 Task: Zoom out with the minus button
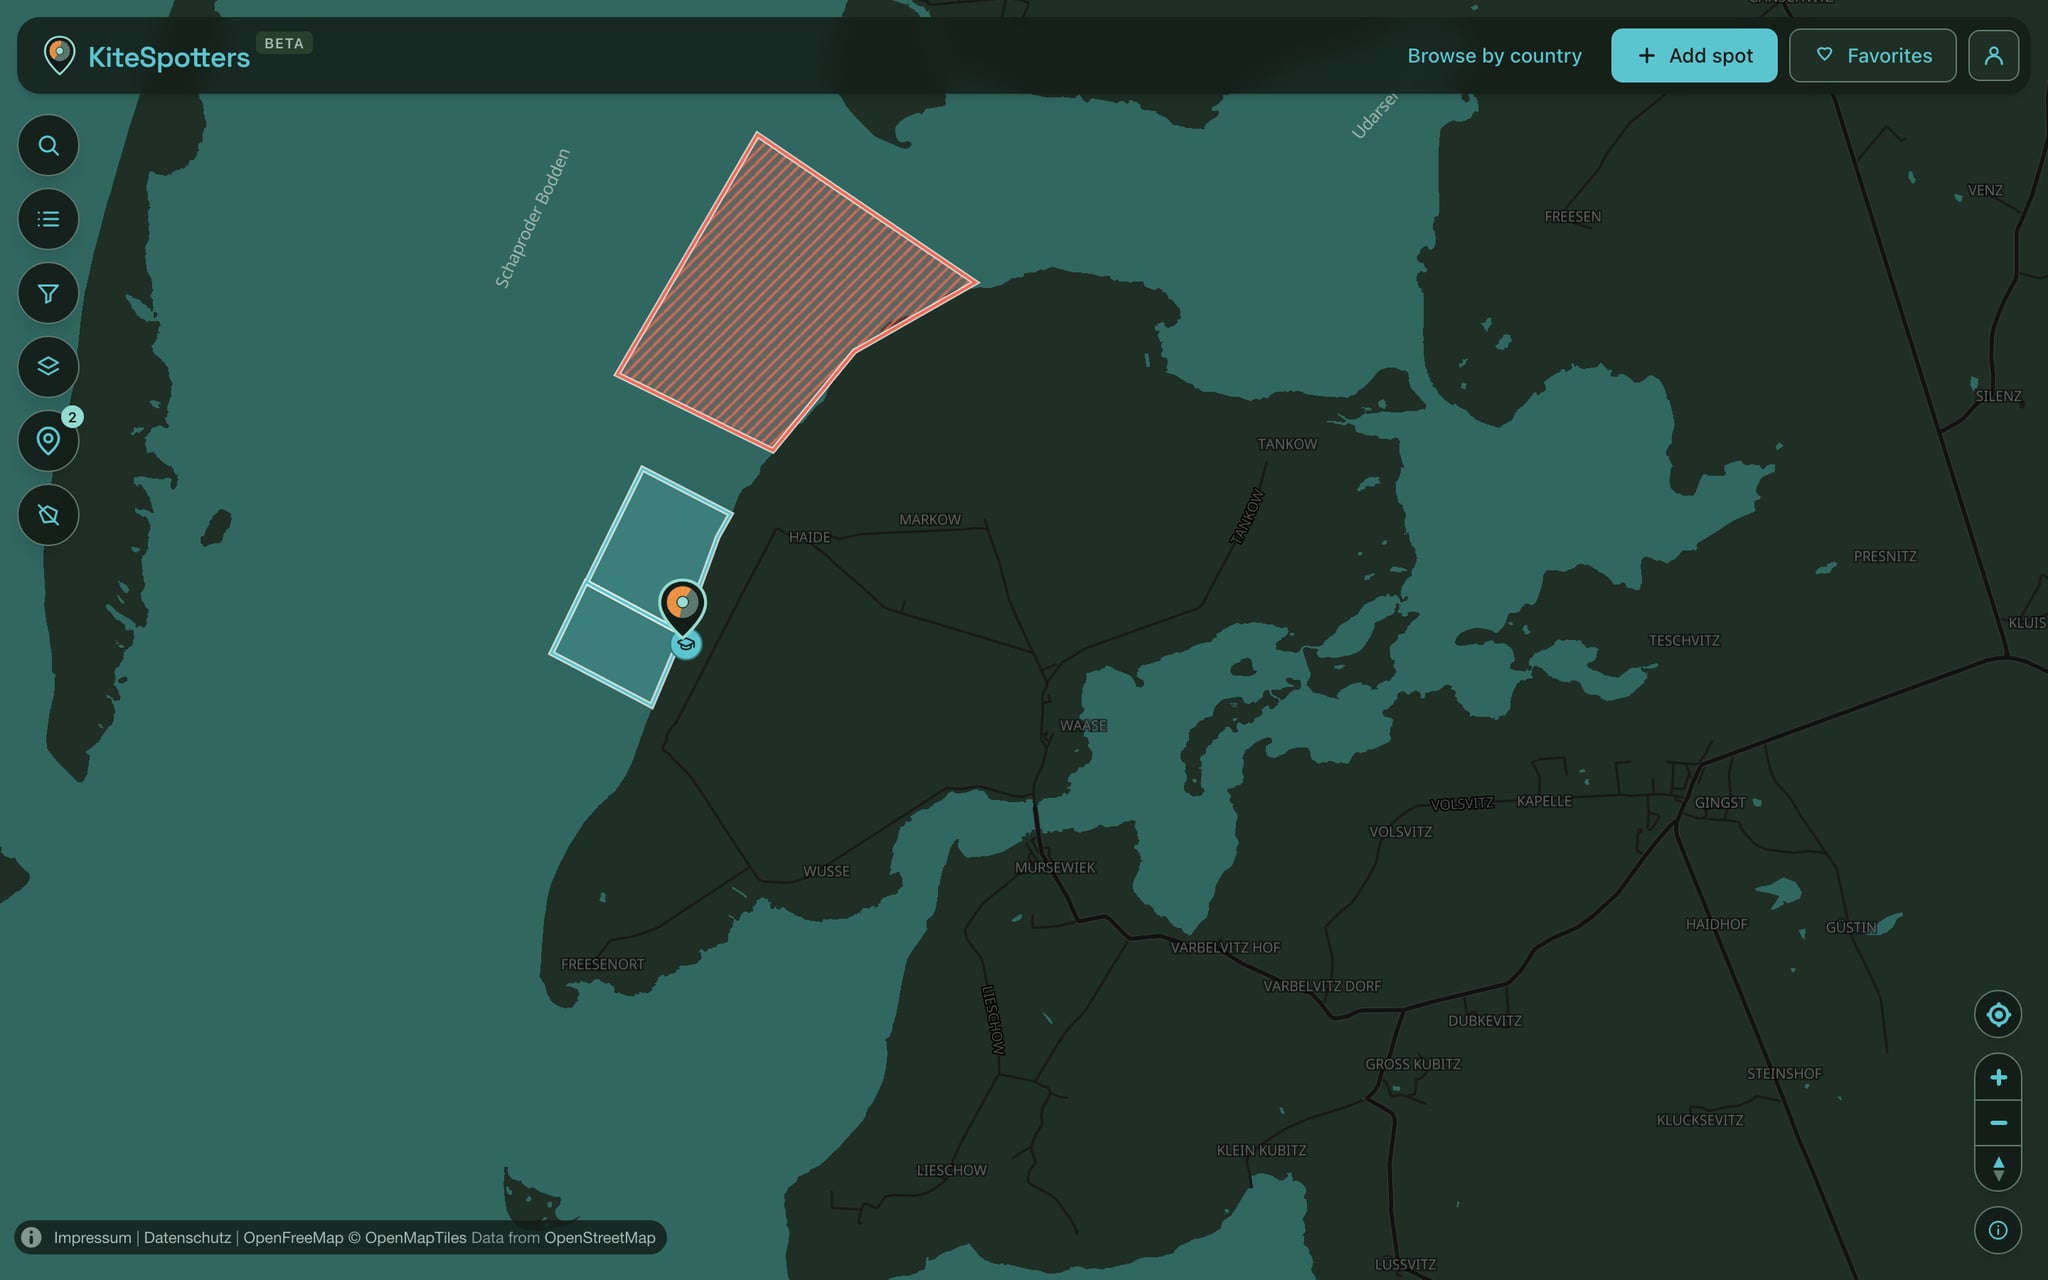point(1998,1123)
